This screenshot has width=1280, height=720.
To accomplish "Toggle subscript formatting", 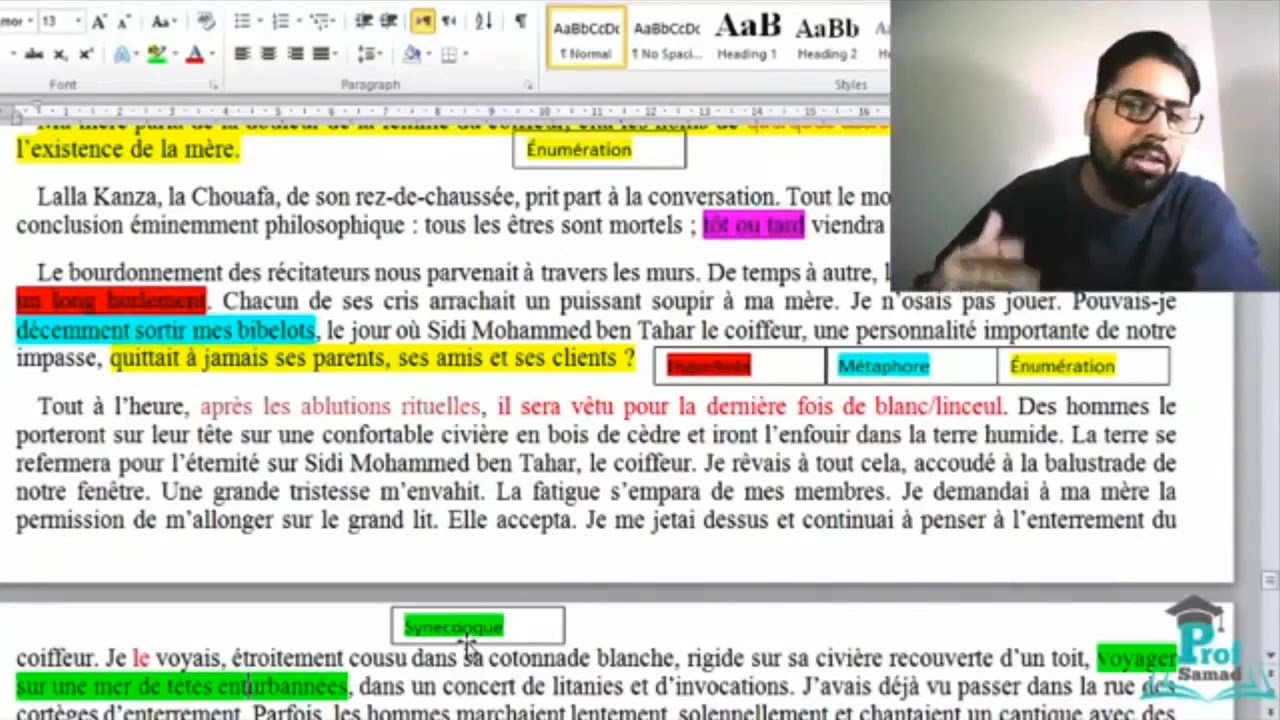I will click(x=60, y=54).
